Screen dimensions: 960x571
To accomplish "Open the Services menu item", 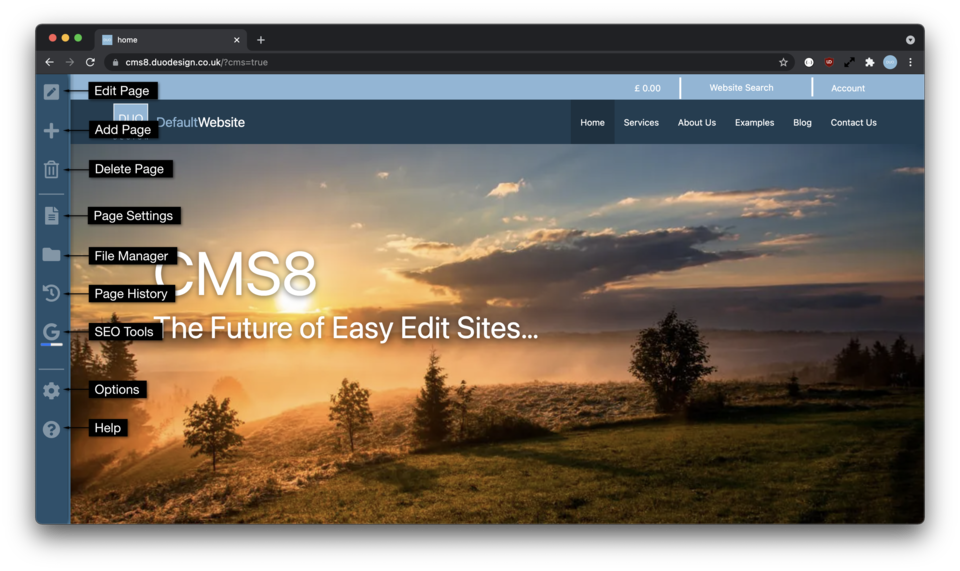I will 641,122.
